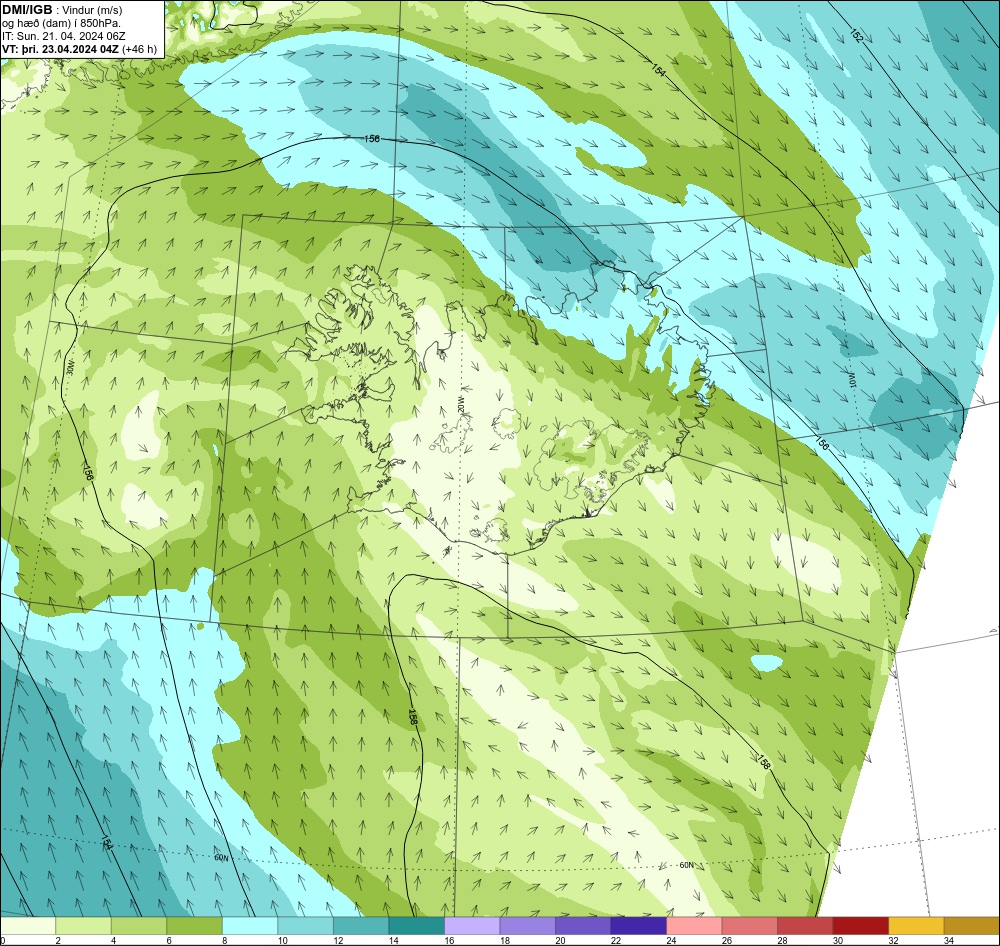The height and width of the screenshot is (946, 1000).
Task: Select the salmon 26–28 m/s legend swatch
Action: tap(749, 925)
